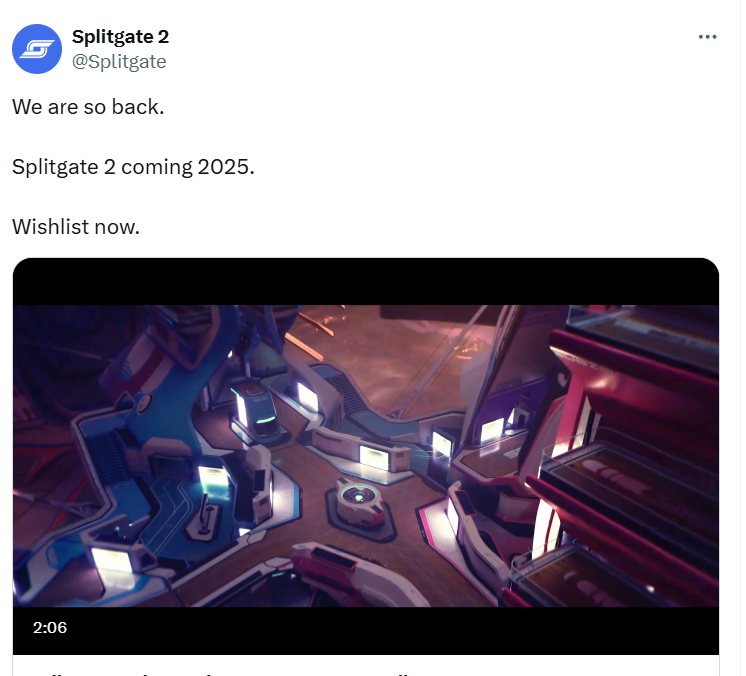Click the black letterbox bar above the video

366,282
